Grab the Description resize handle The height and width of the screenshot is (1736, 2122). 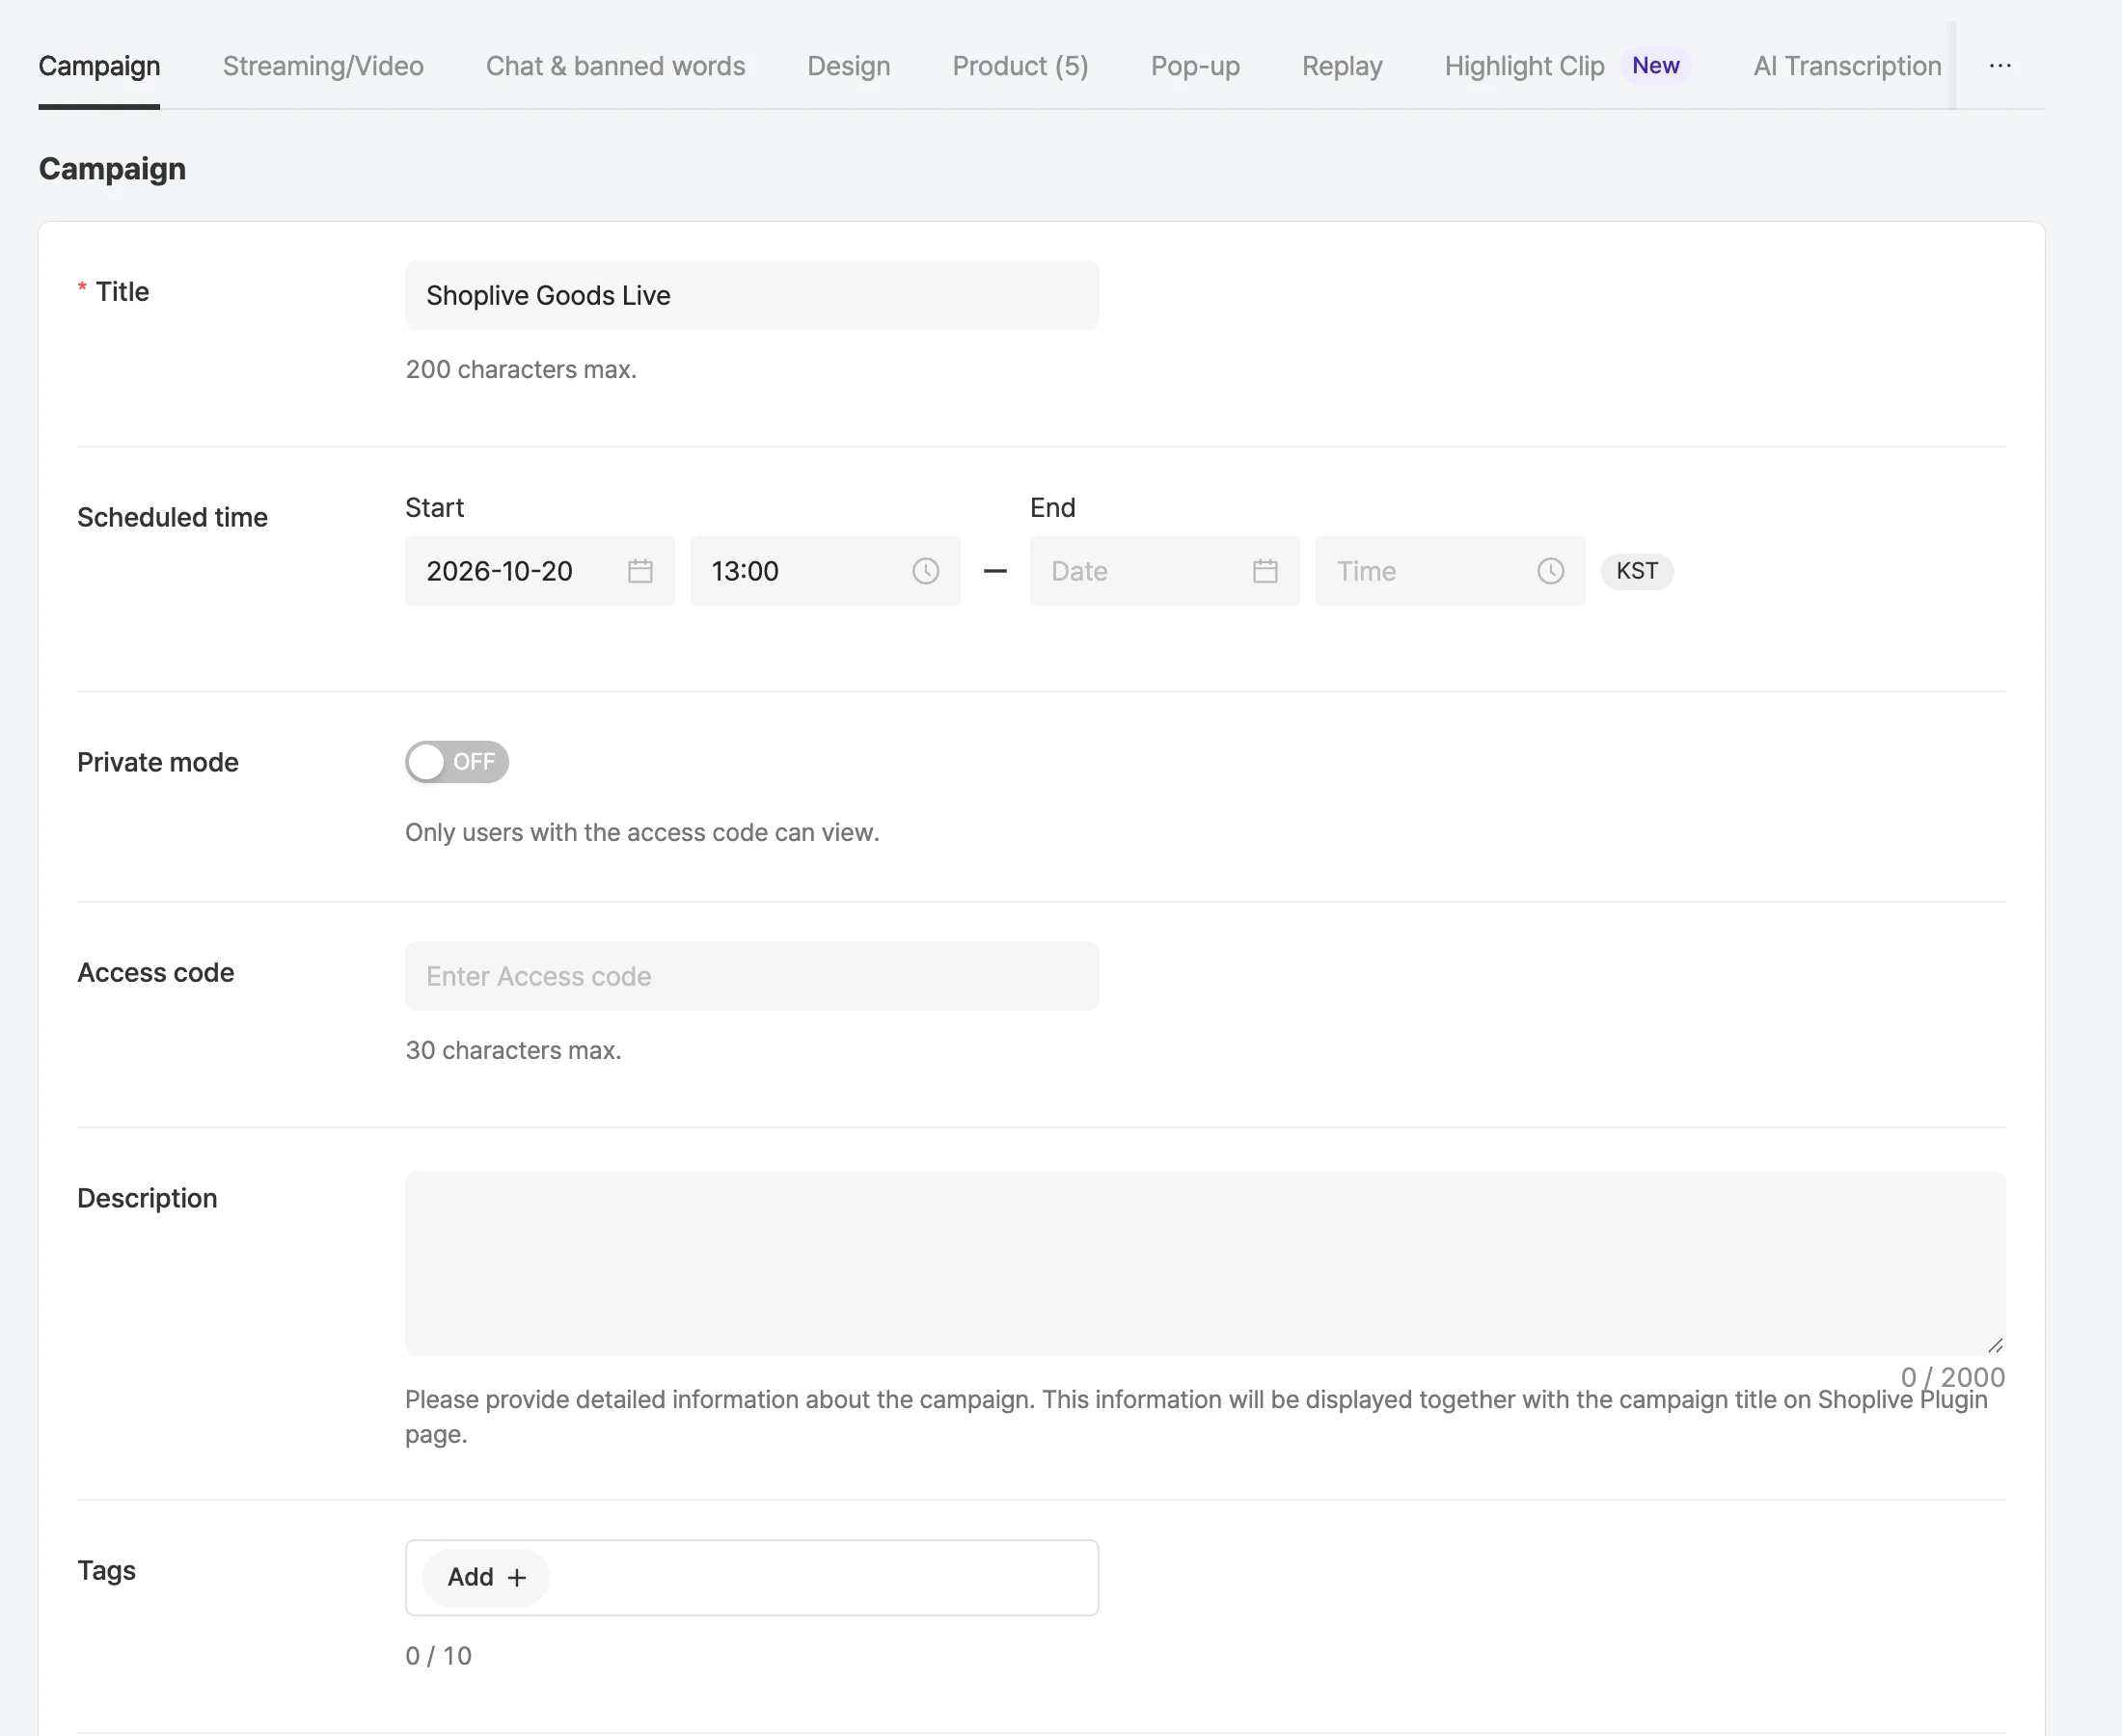[1995, 1345]
